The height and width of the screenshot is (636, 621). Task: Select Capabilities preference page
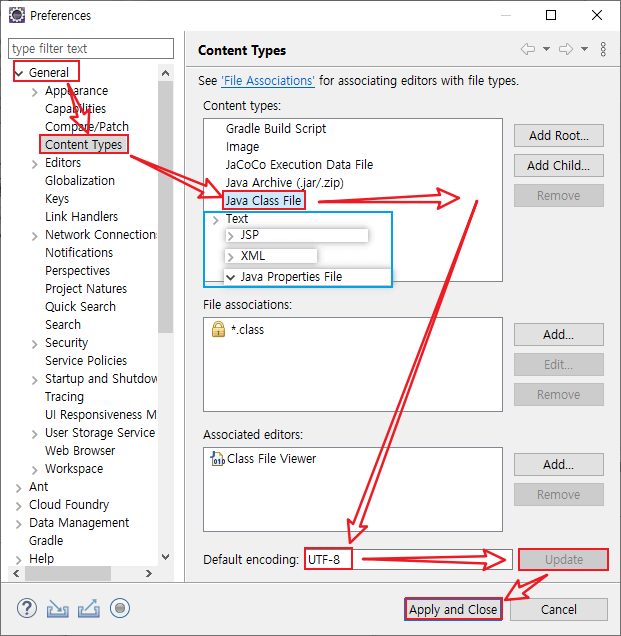pyautogui.click(x=75, y=109)
